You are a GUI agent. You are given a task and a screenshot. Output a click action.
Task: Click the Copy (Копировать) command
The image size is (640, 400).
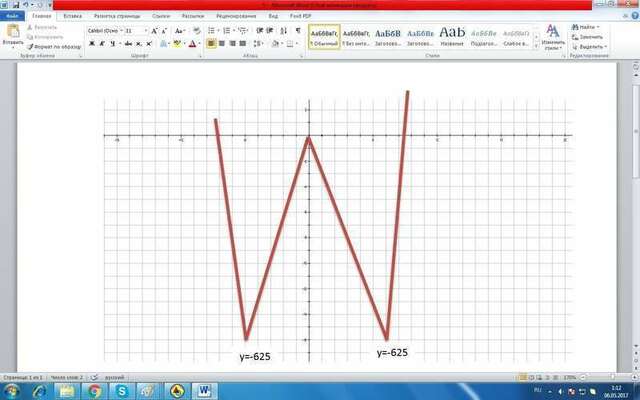[x=45, y=37]
